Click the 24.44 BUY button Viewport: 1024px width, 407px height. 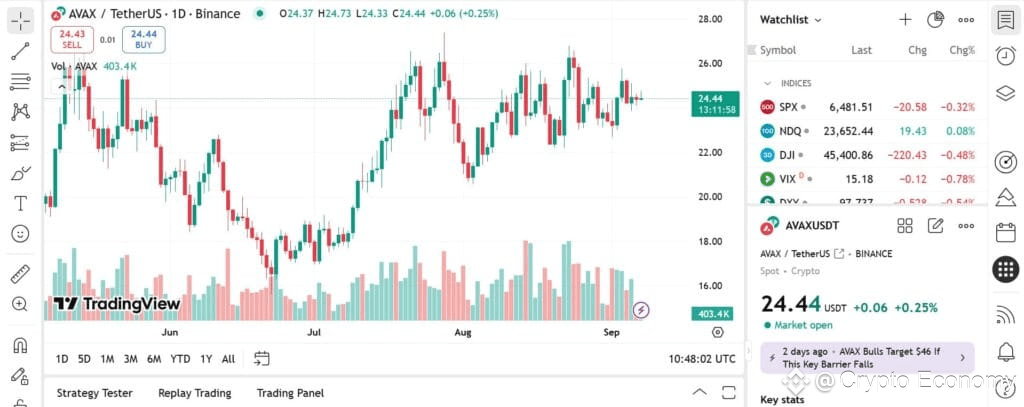coord(143,39)
